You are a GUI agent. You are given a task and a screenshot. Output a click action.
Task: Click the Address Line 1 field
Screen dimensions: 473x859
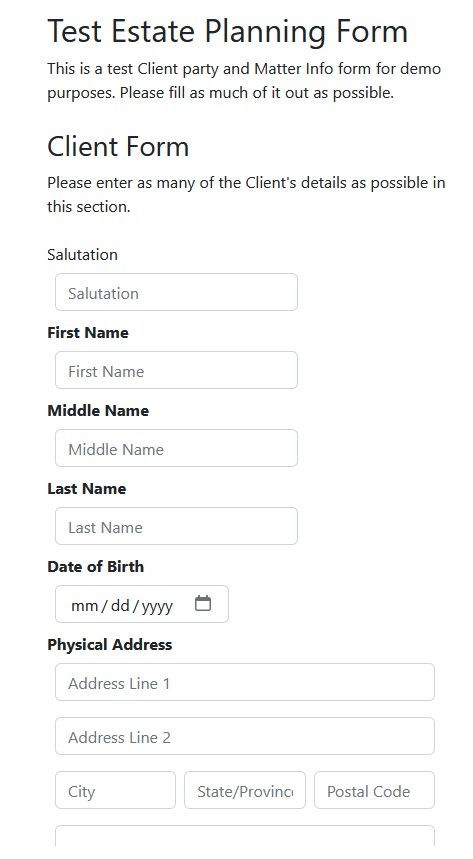(x=245, y=682)
